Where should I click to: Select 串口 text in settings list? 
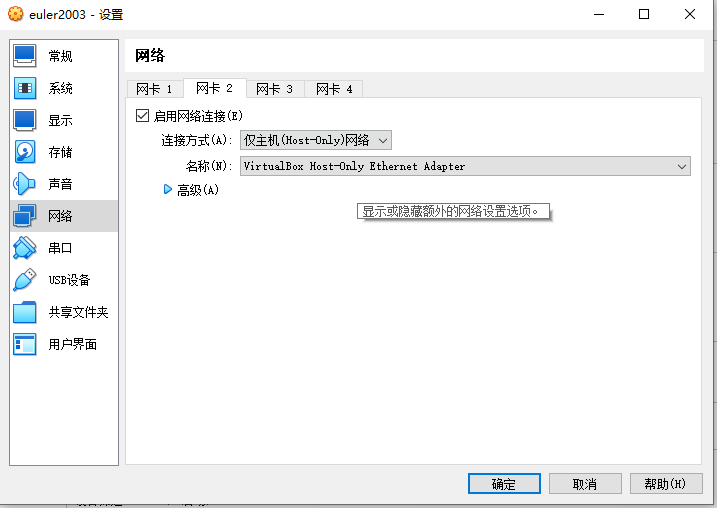(x=60, y=248)
